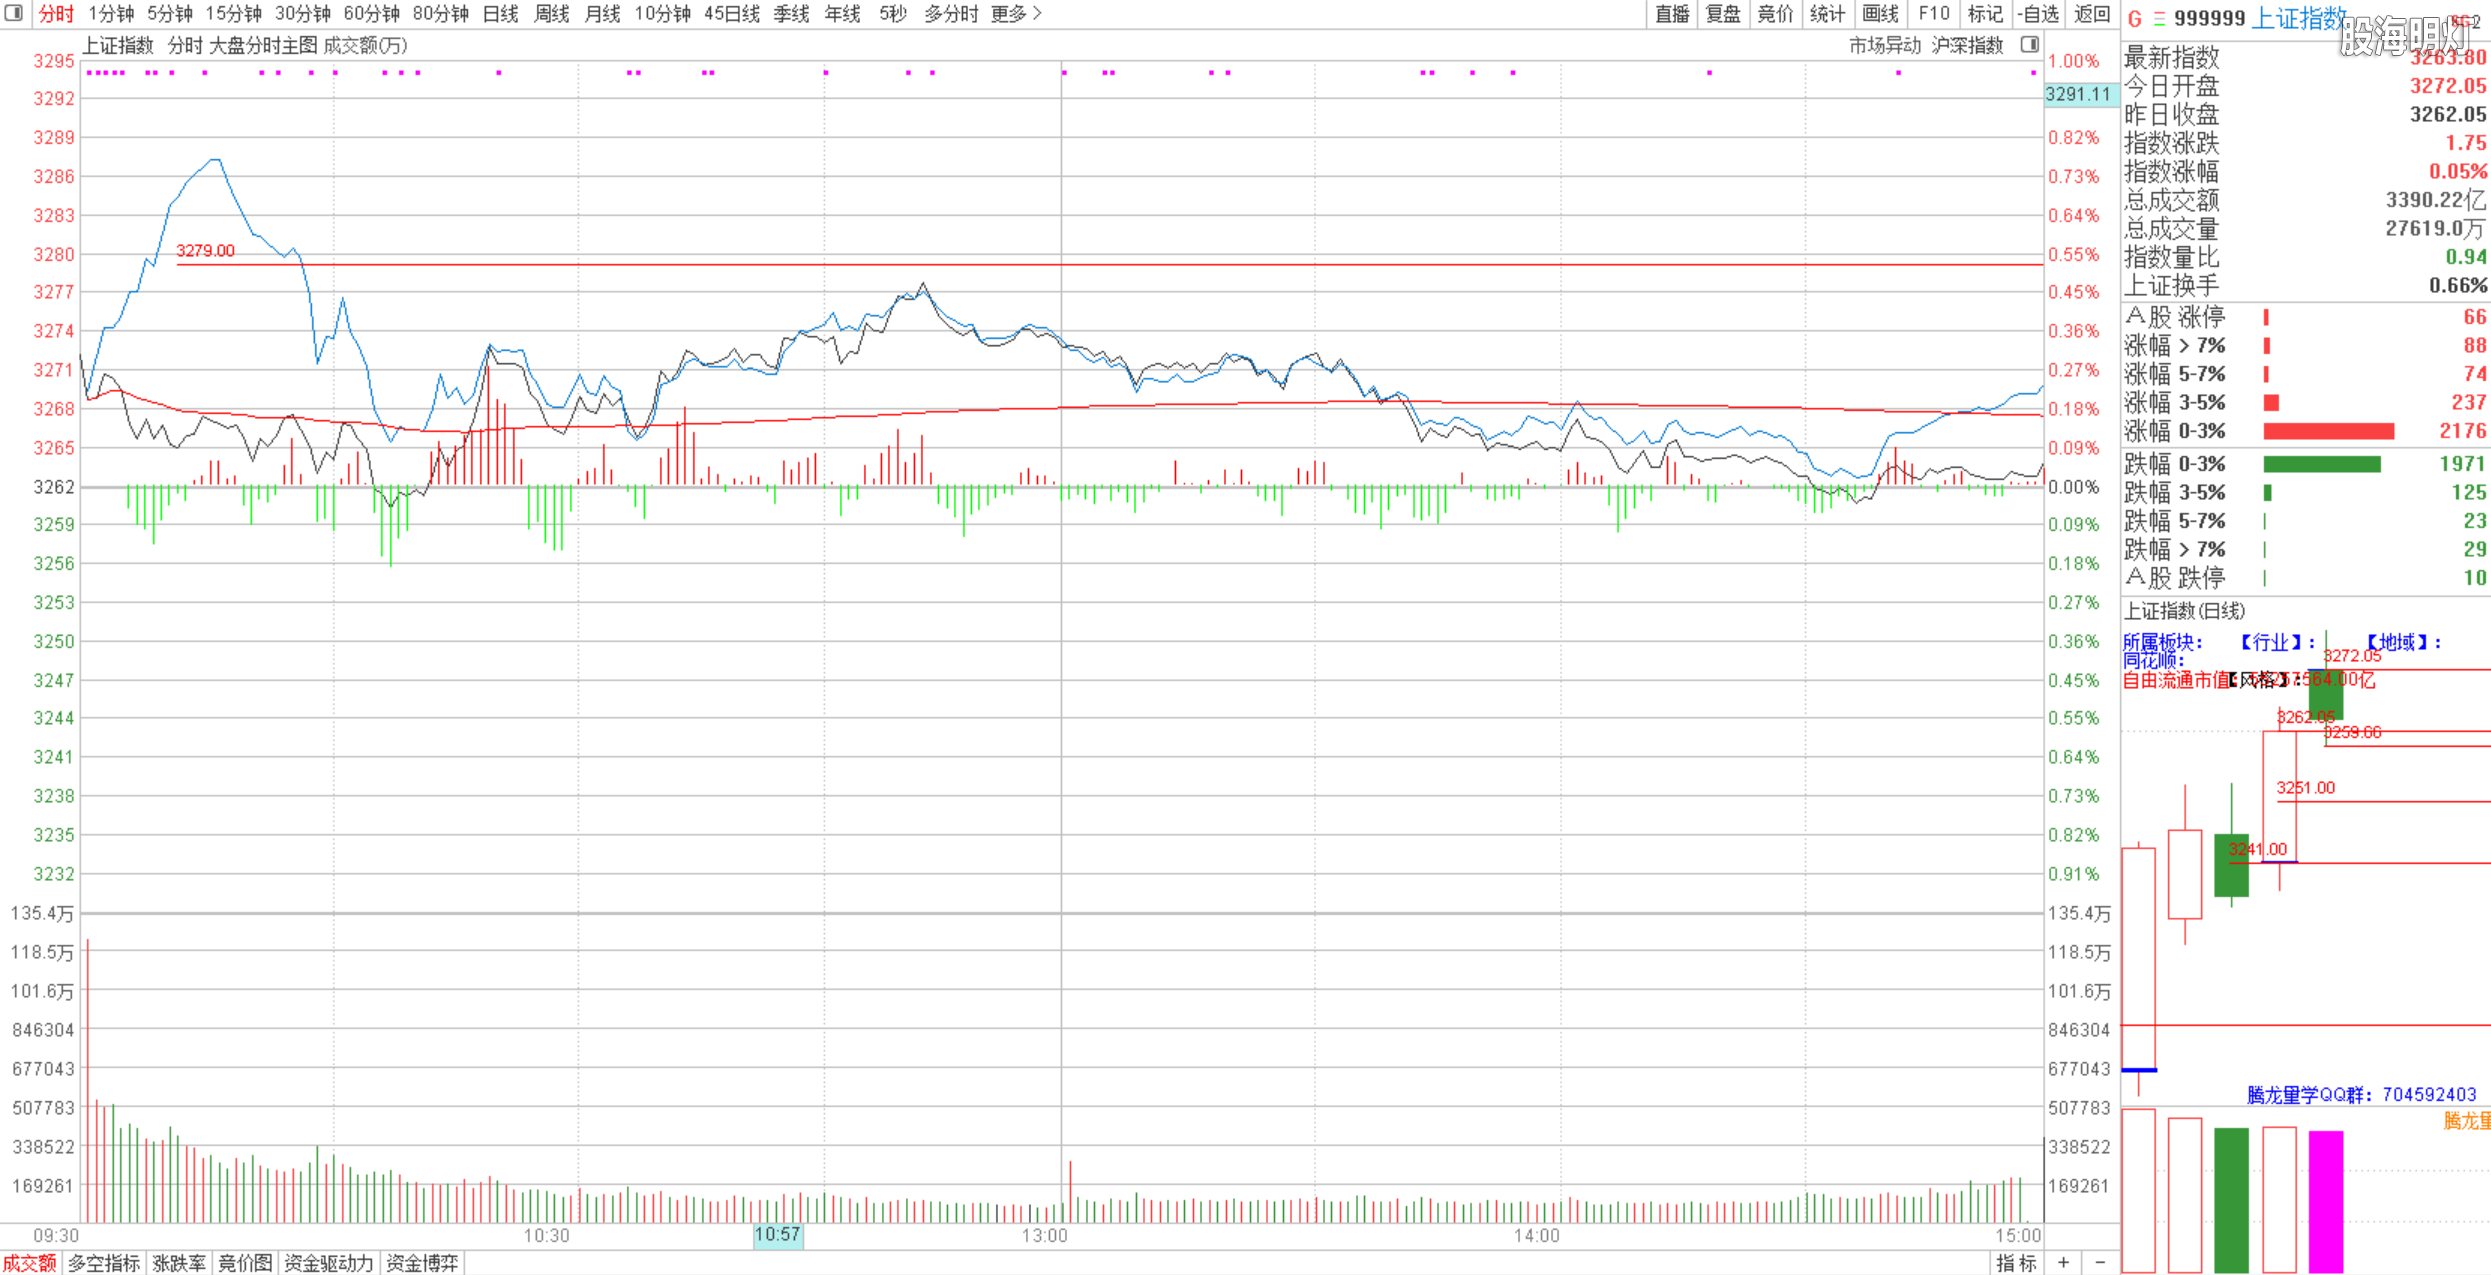Screen dimensions: 2491x1275
Task: Expand the 更多 periods menu
Action: coord(1016,14)
